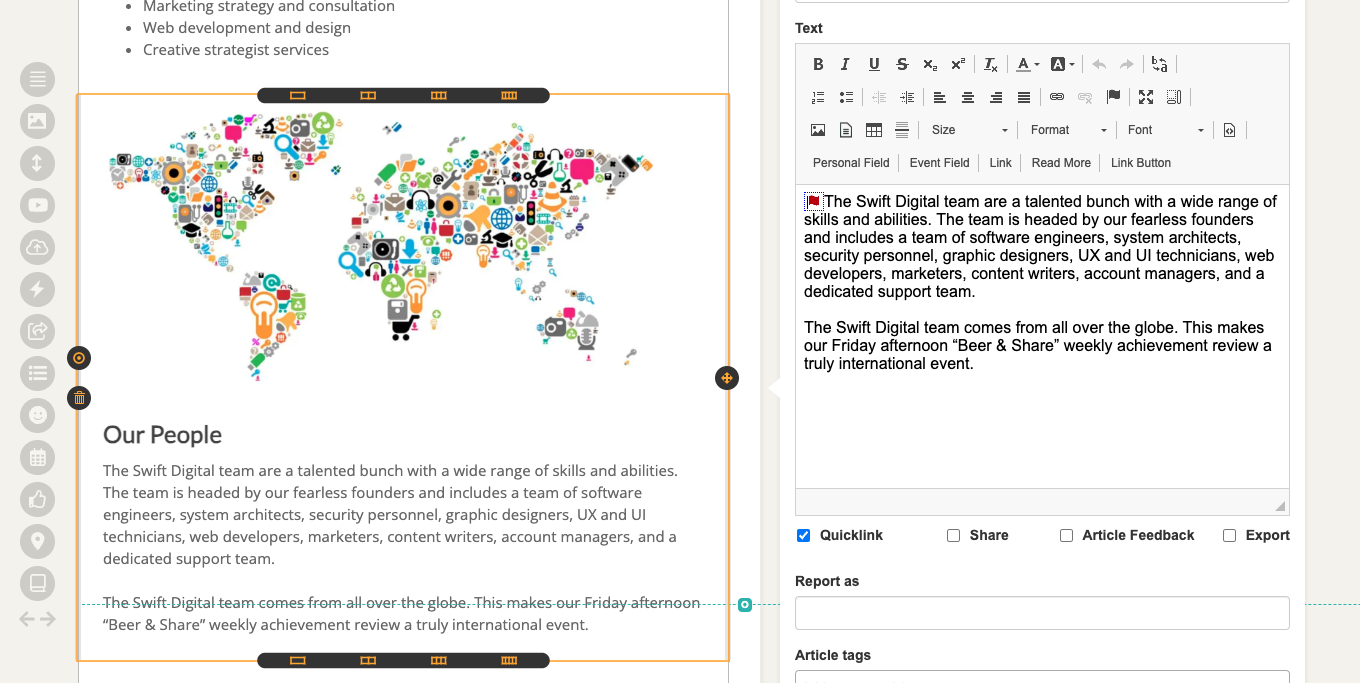Image resolution: width=1360 pixels, height=683 pixels.
Task: Remove formatting with the Tx icon
Action: click(991, 64)
